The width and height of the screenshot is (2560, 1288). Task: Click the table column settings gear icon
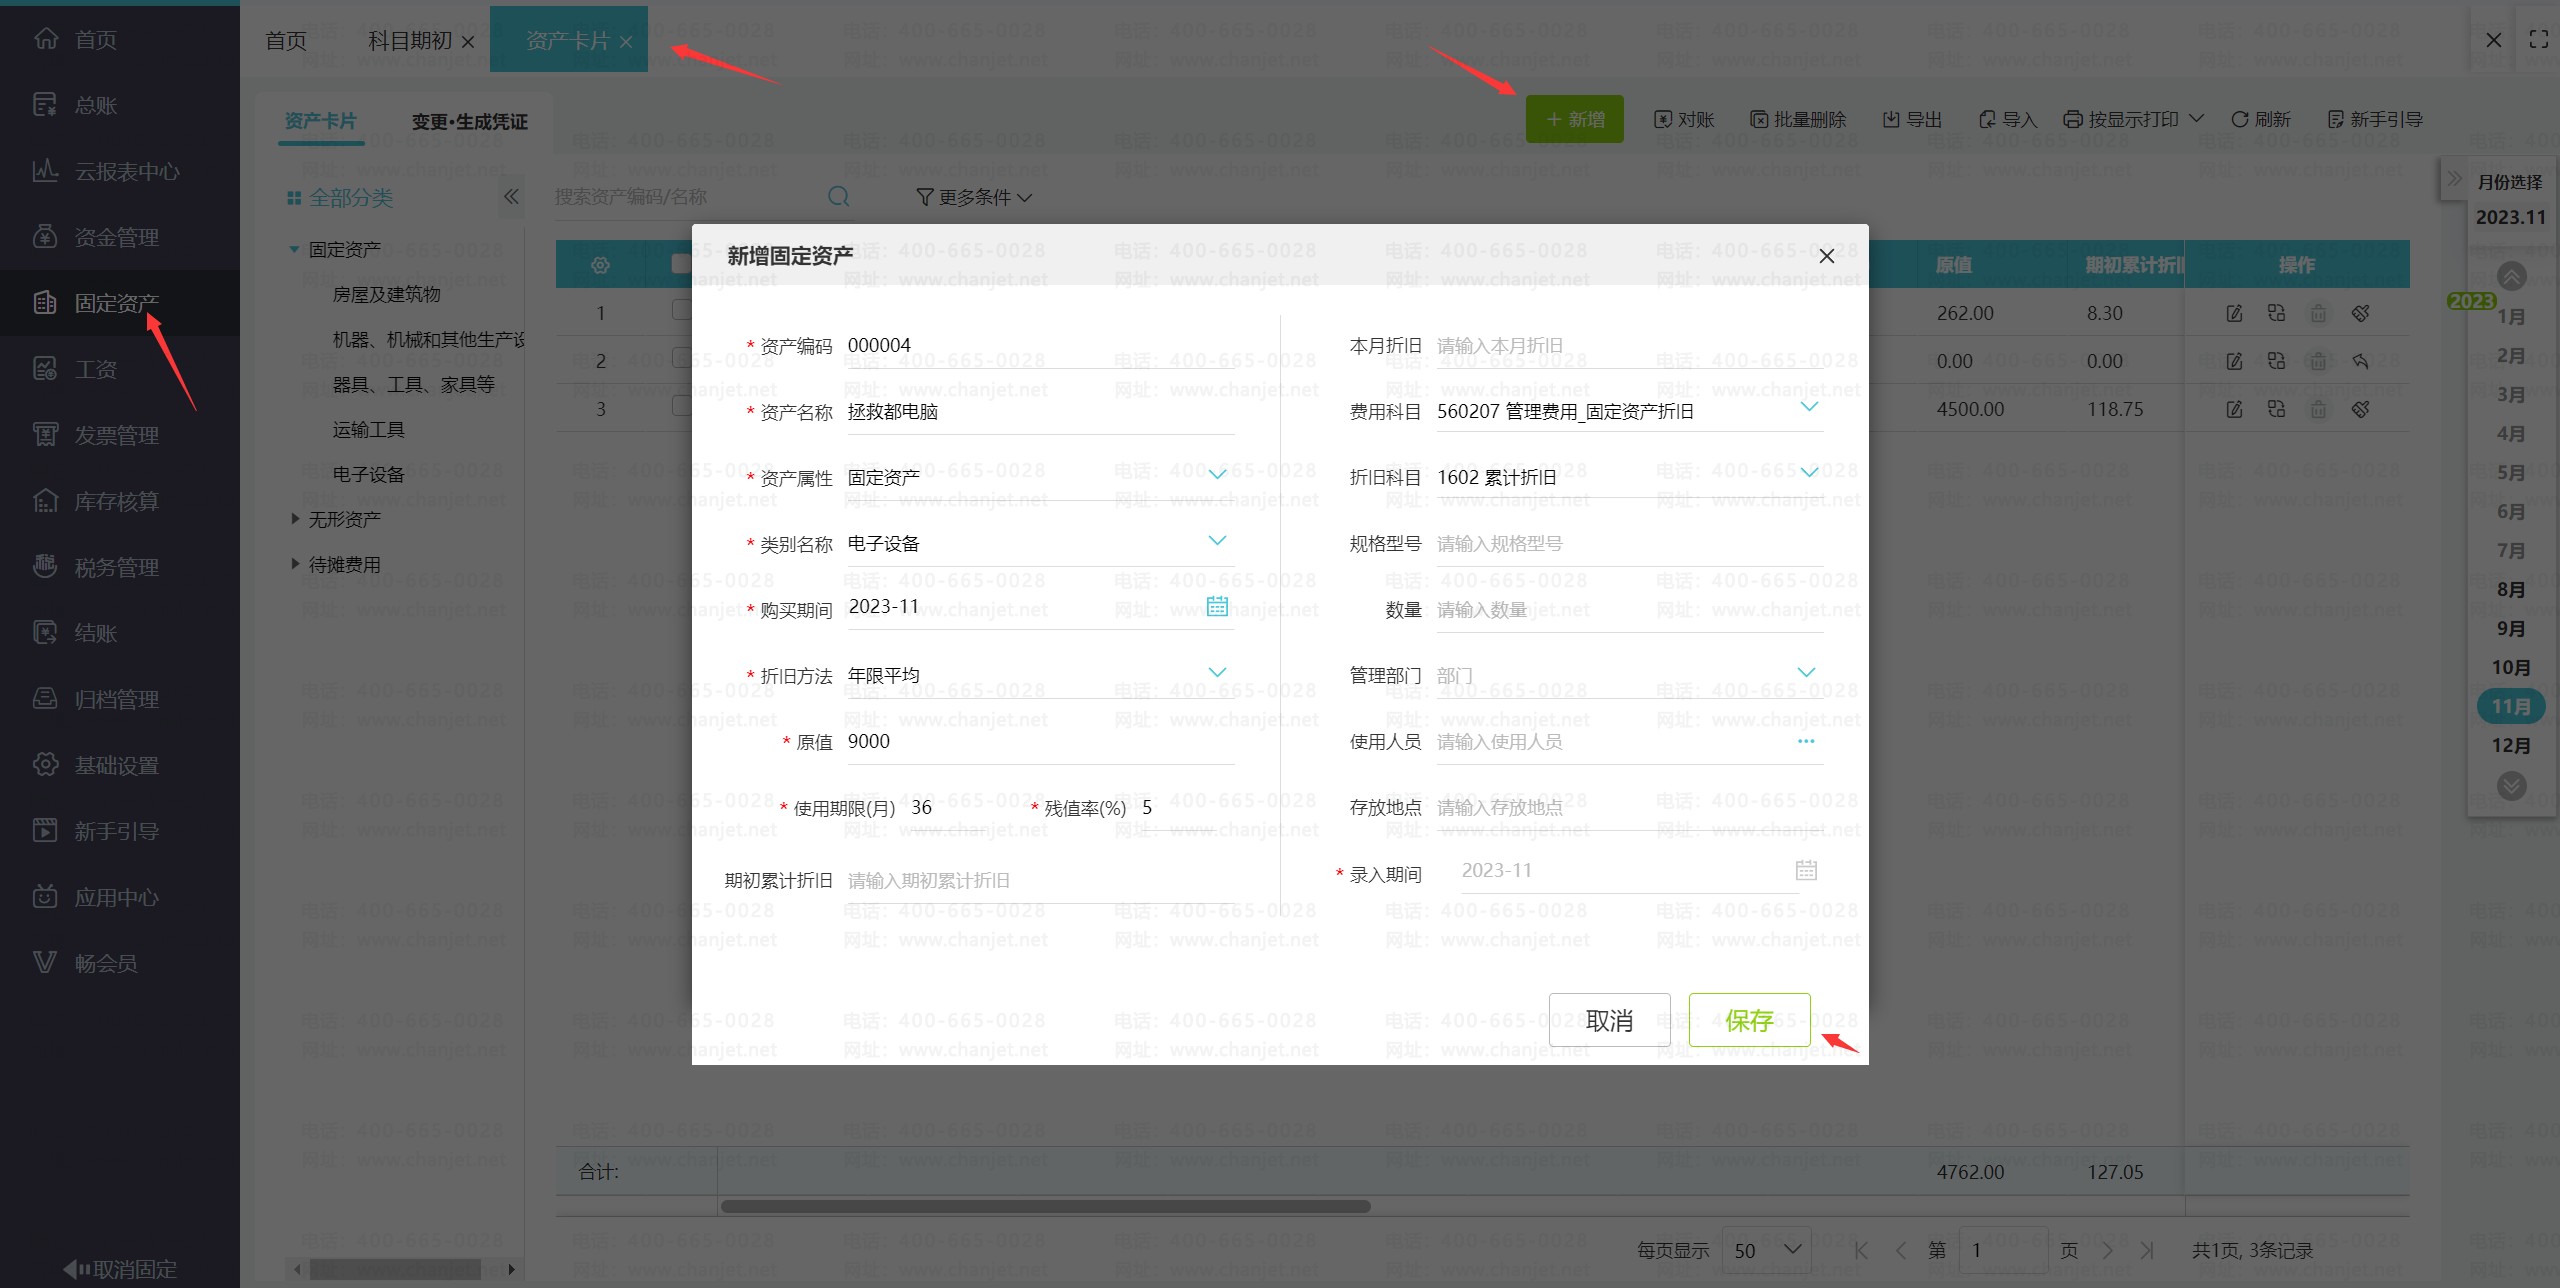pos(600,265)
